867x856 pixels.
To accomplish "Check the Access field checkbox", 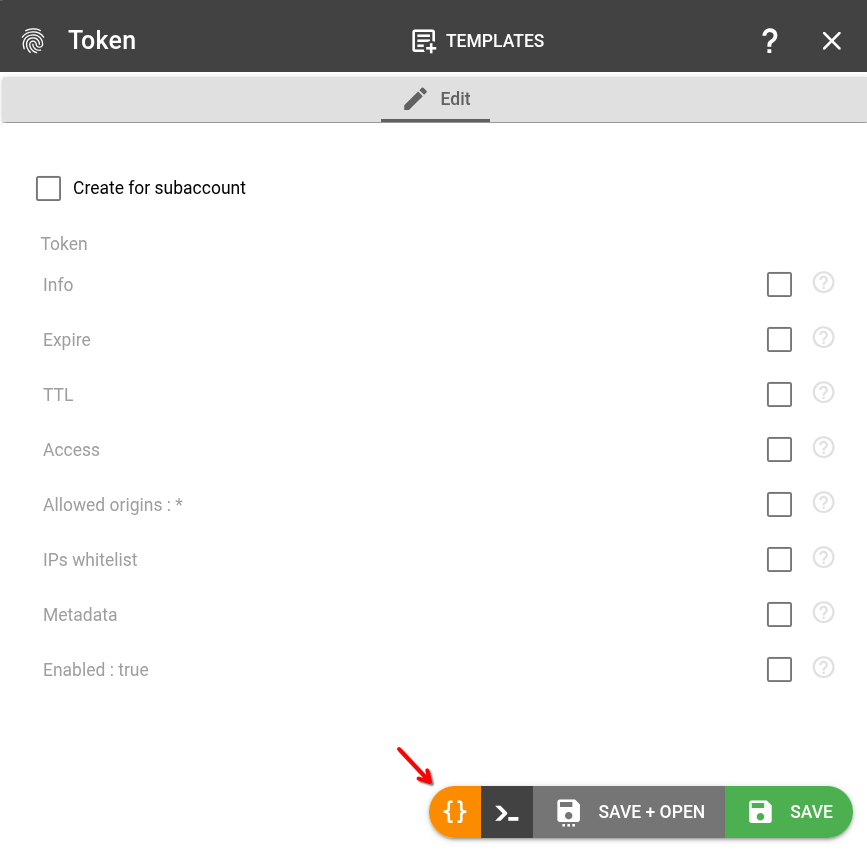I will pos(779,450).
